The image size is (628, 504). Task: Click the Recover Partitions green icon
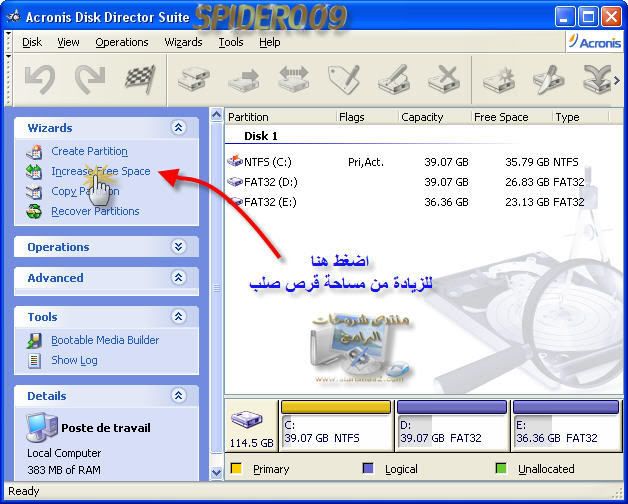click(x=34, y=212)
